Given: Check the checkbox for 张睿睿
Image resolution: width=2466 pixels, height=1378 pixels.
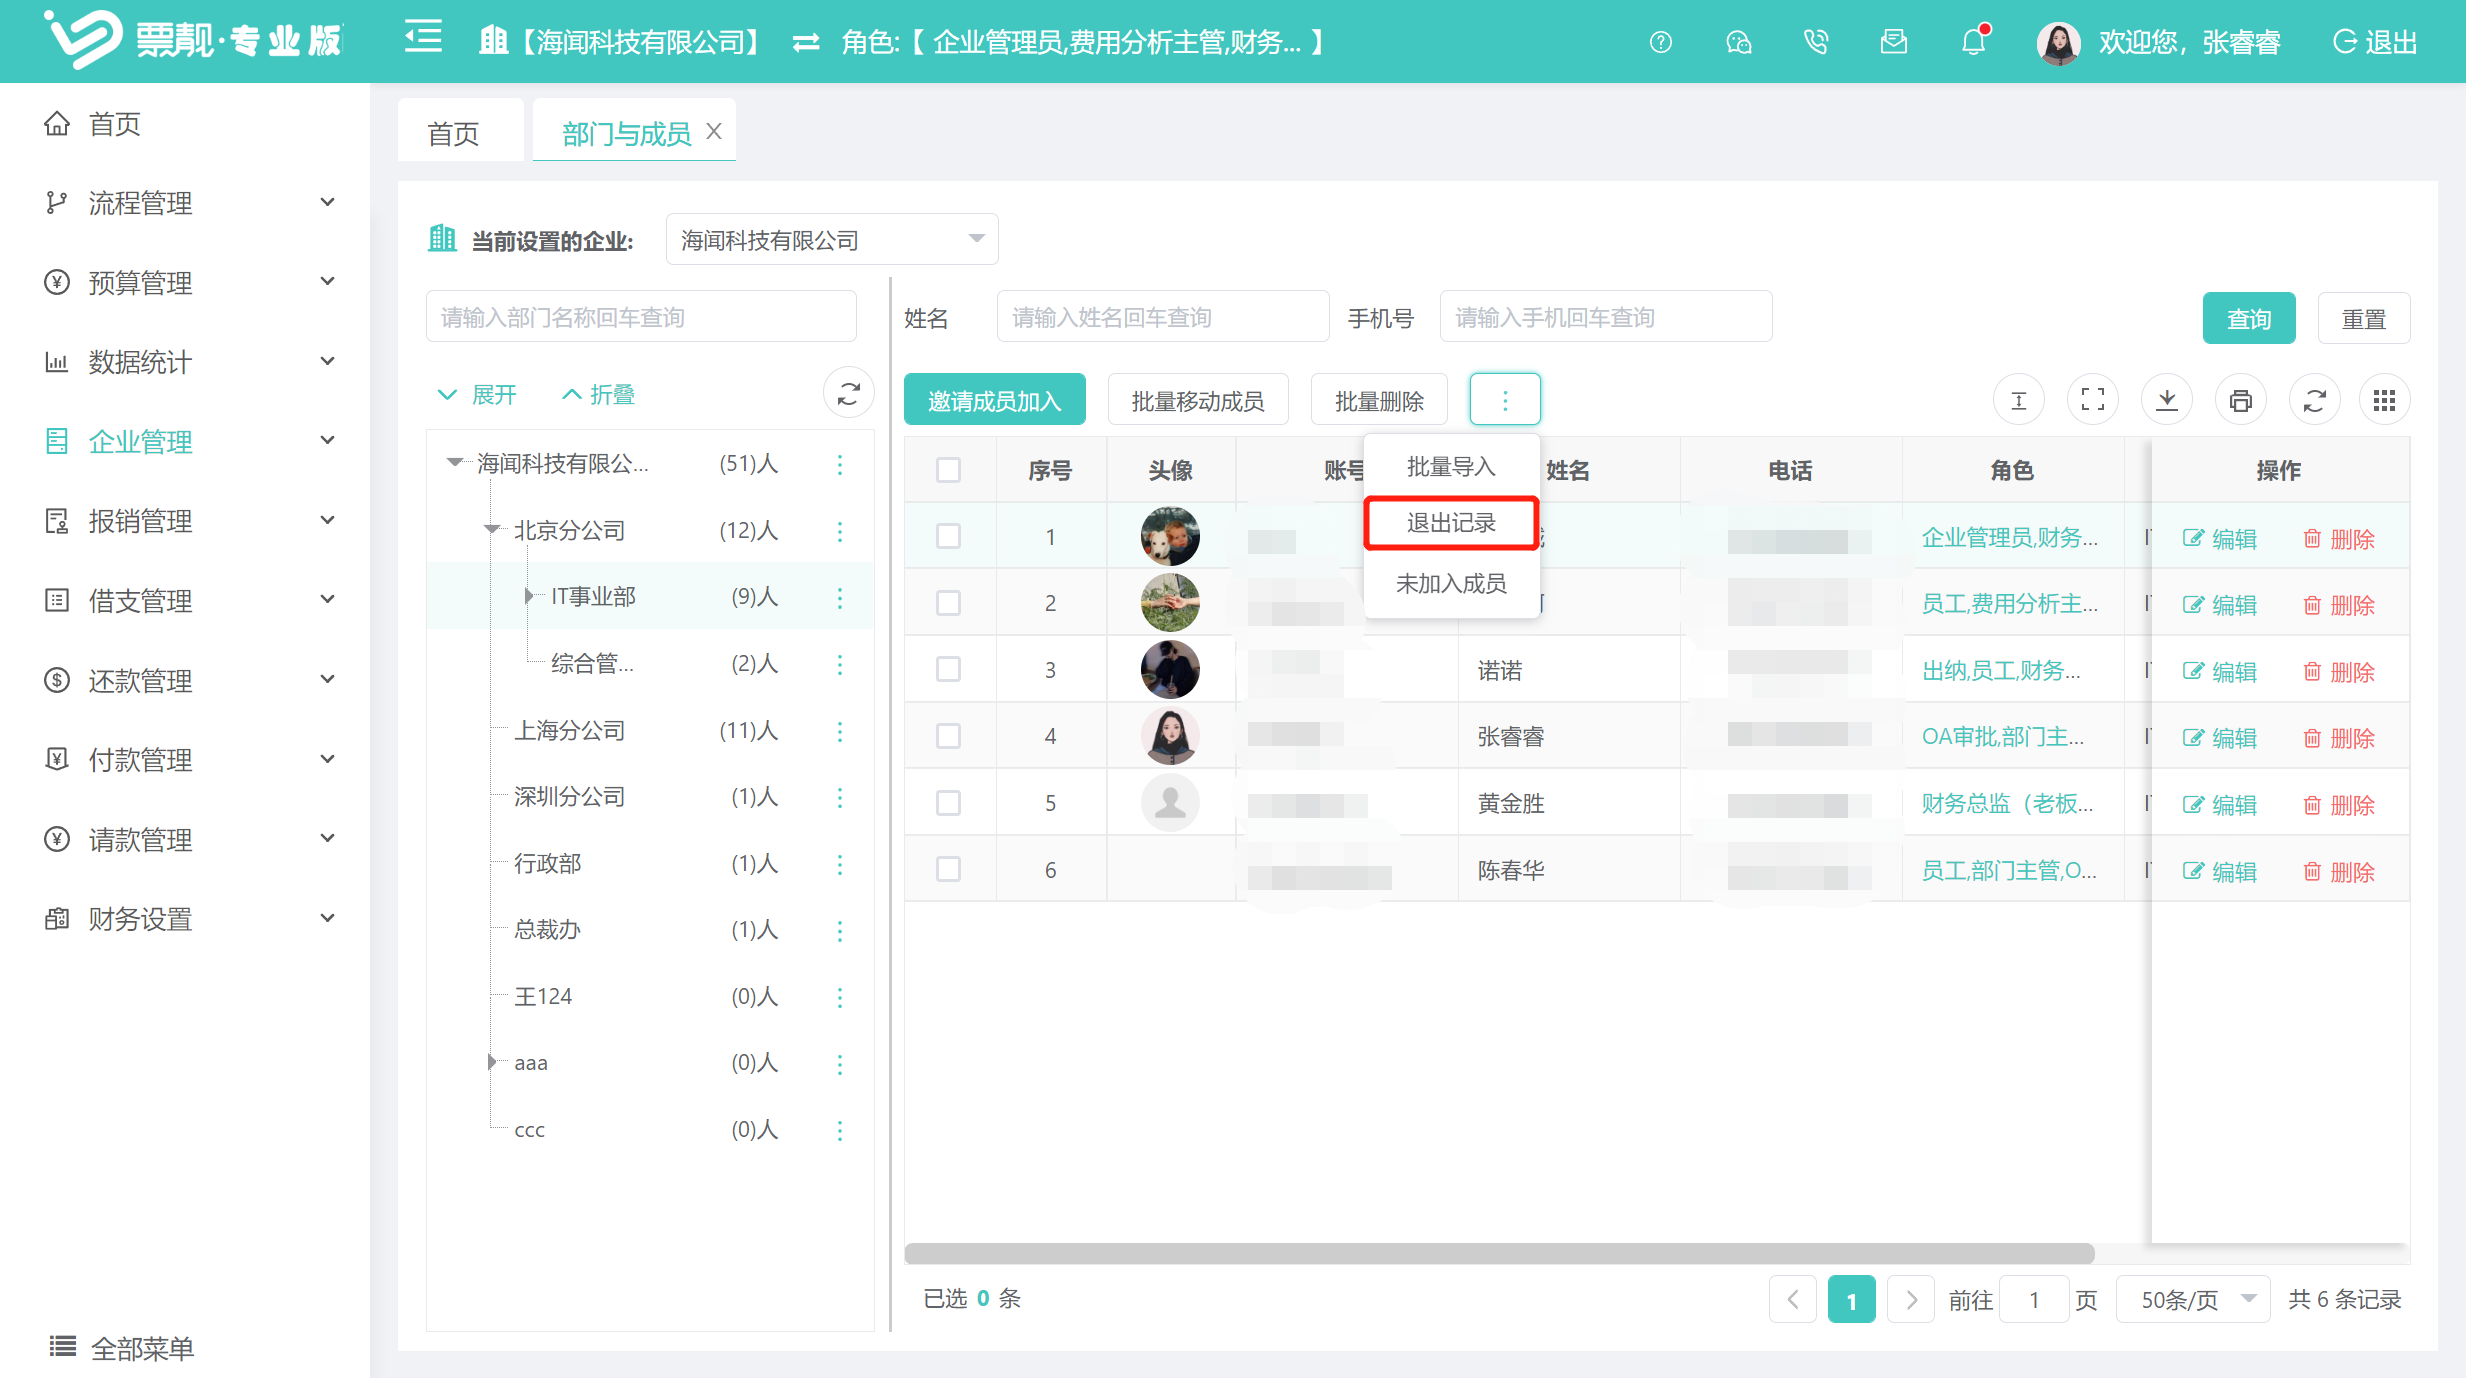Looking at the screenshot, I should pyautogui.click(x=948, y=736).
